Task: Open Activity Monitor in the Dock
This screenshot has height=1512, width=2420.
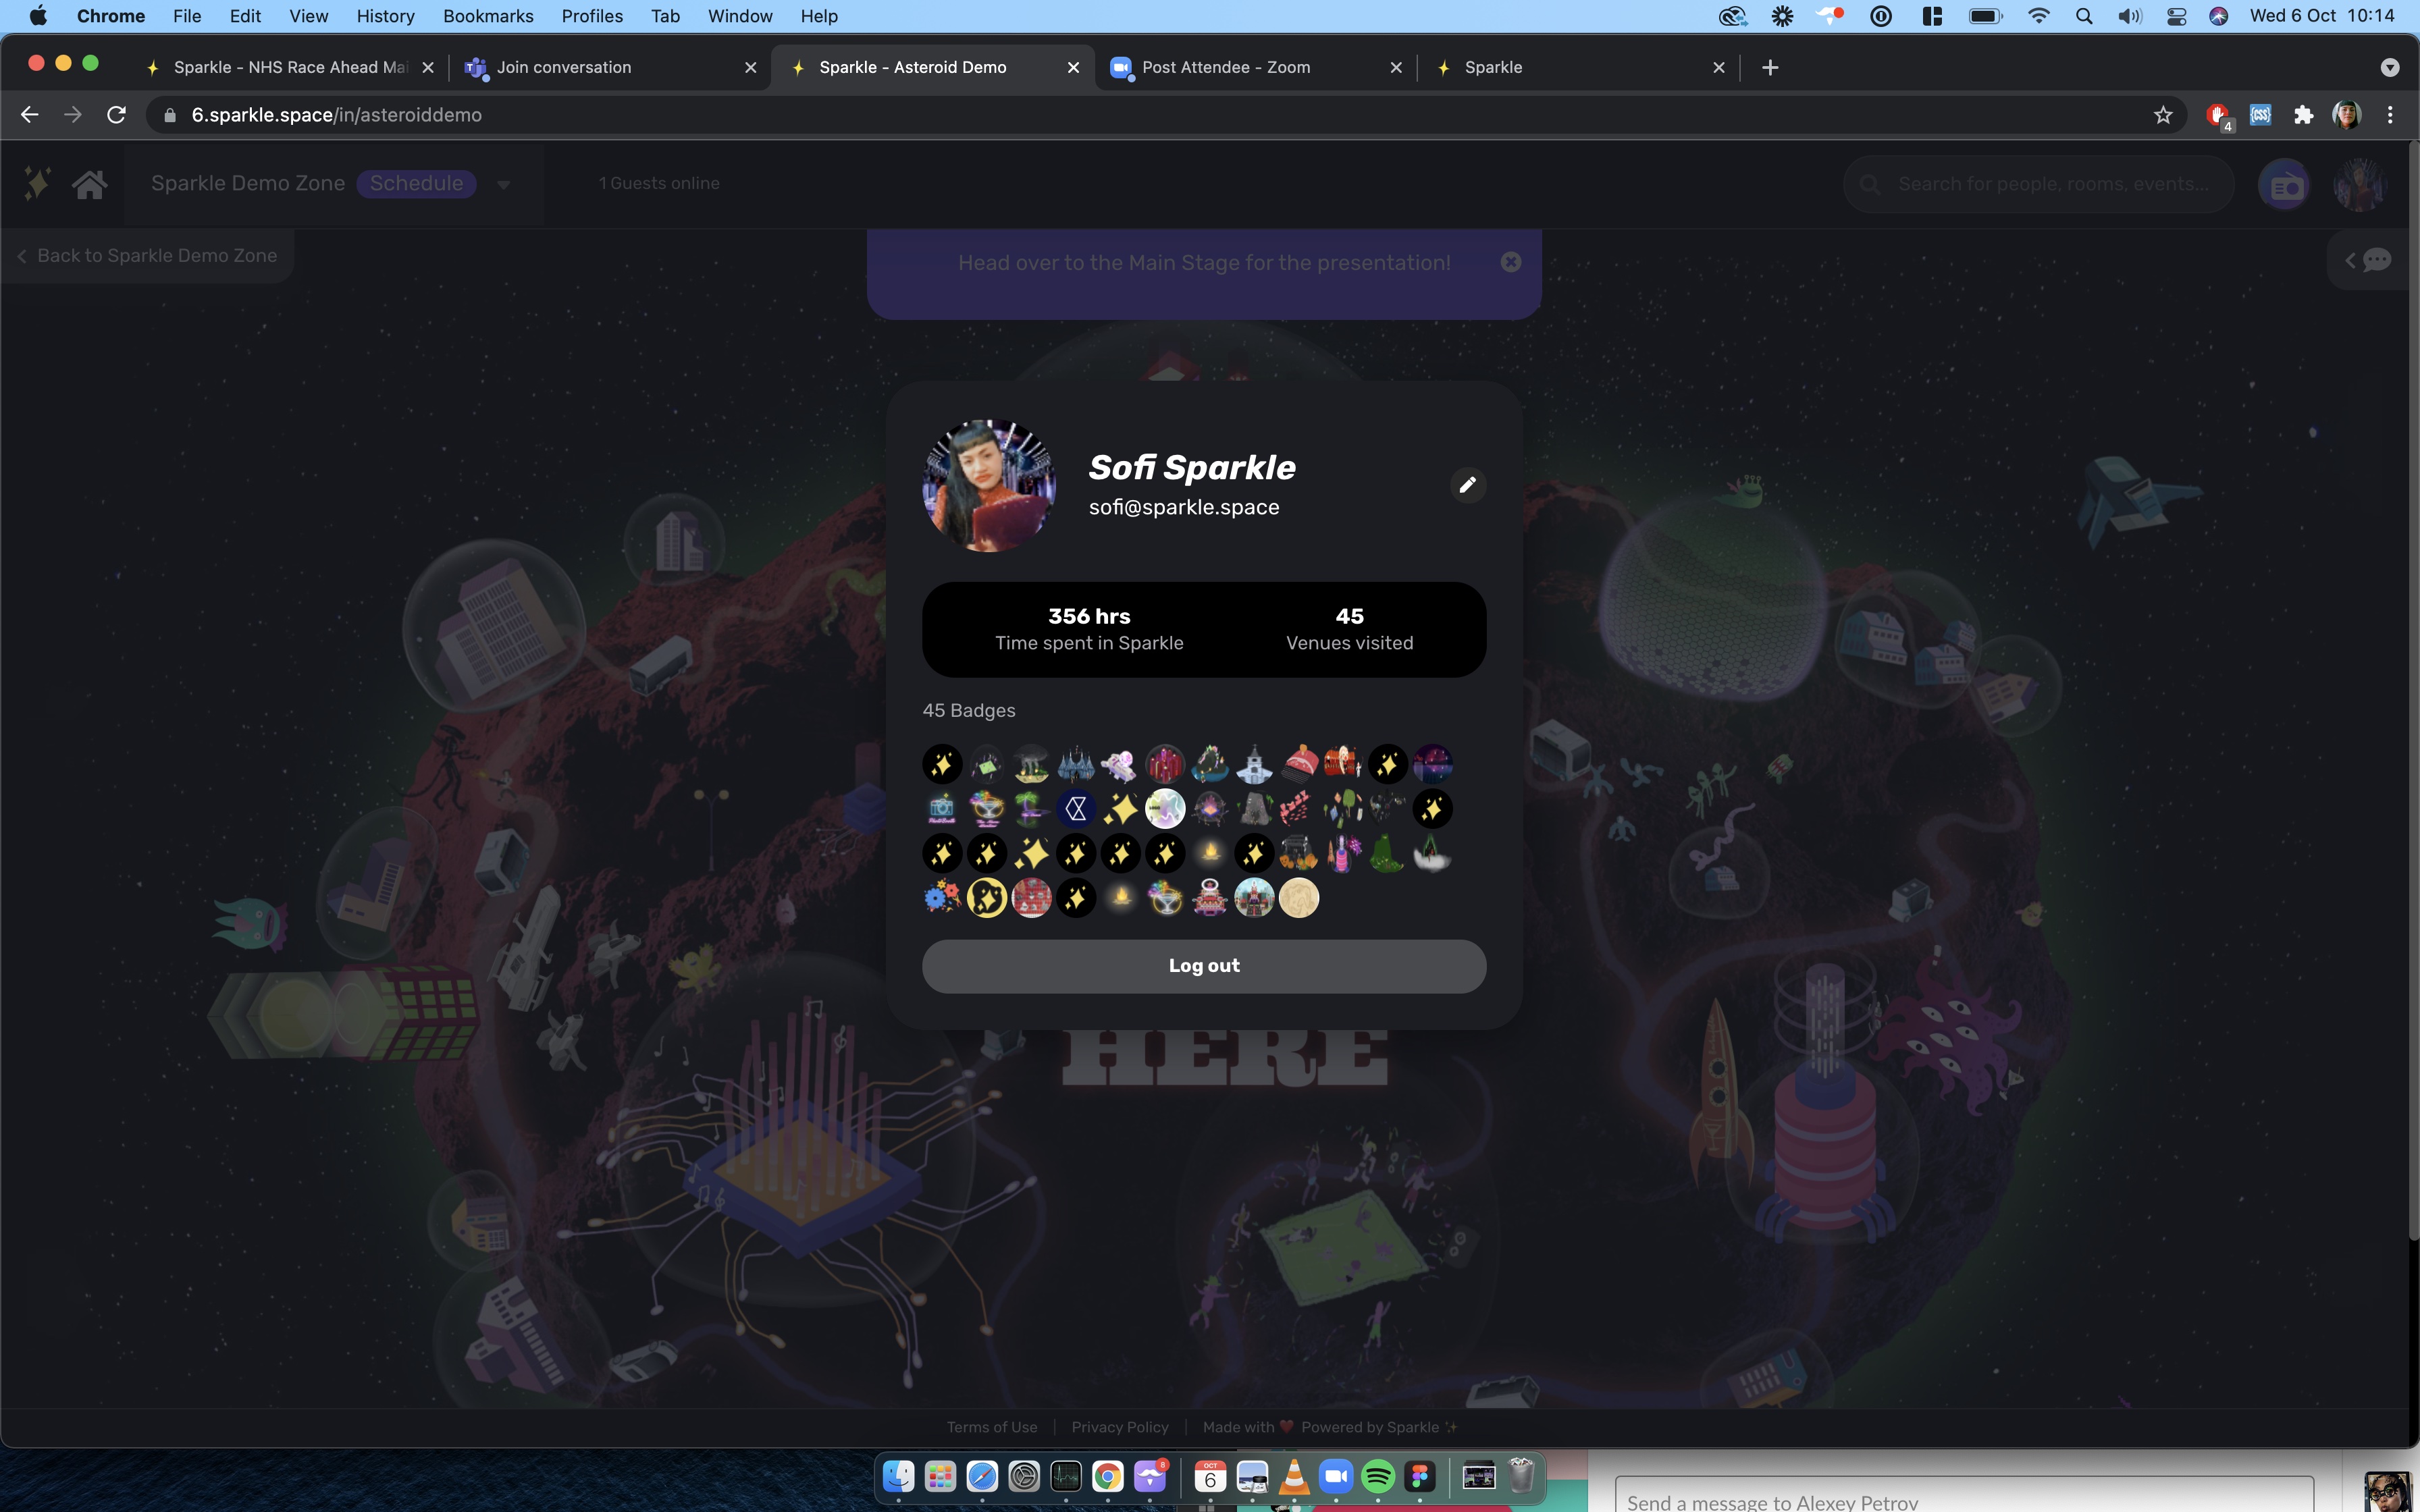Action: [x=1066, y=1476]
